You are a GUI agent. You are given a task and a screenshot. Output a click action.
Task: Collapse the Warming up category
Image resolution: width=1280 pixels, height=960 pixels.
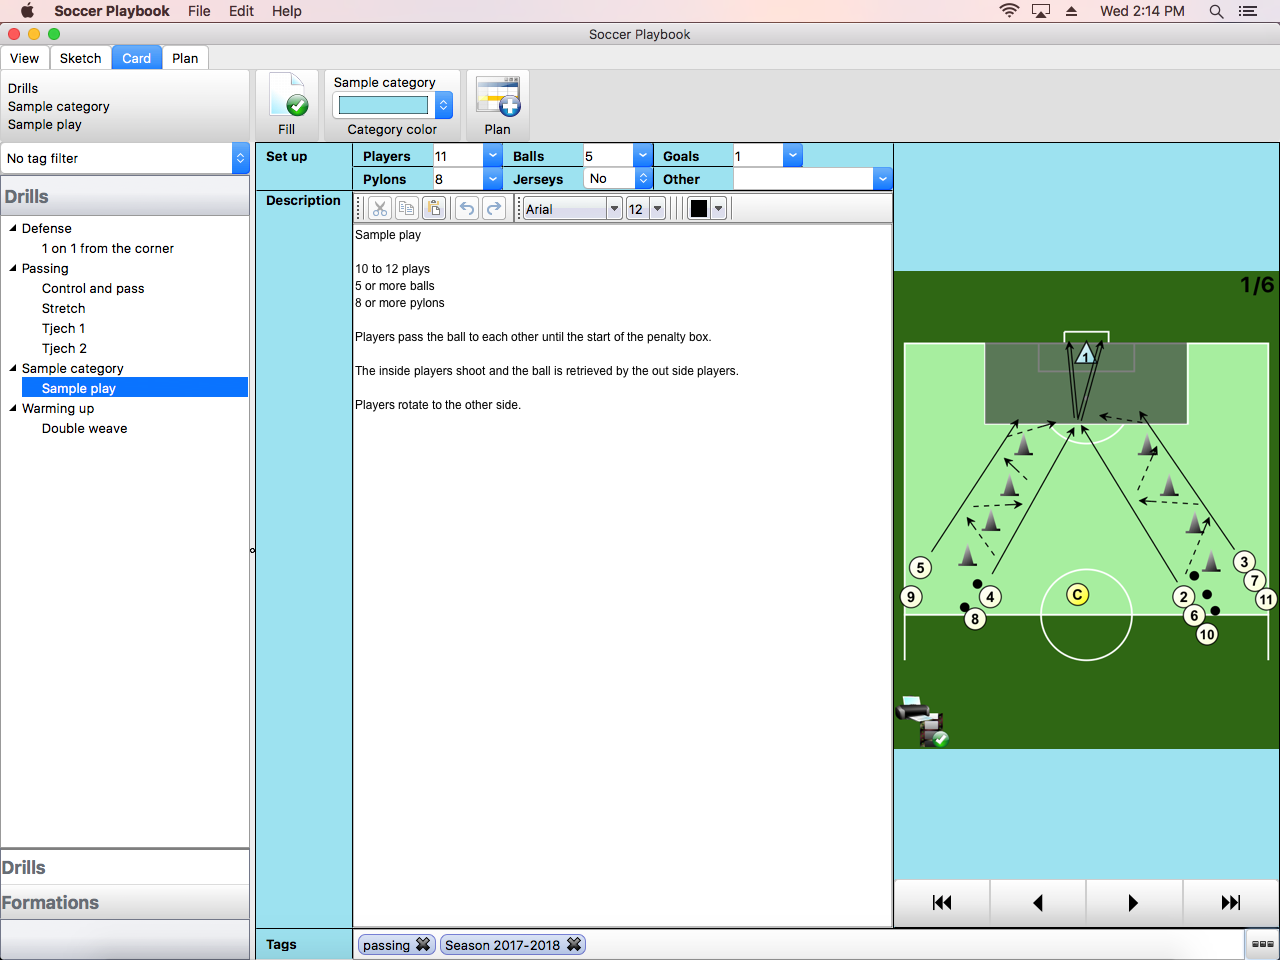click(13, 408)
